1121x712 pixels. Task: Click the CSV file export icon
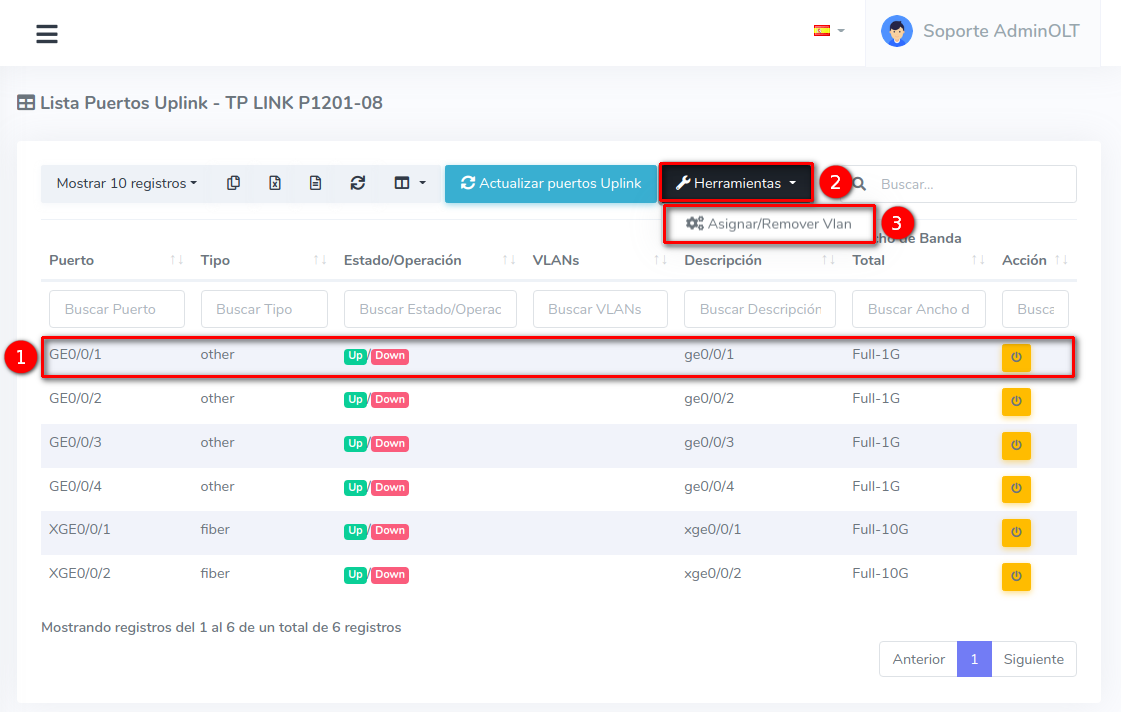tap(315, 183)
